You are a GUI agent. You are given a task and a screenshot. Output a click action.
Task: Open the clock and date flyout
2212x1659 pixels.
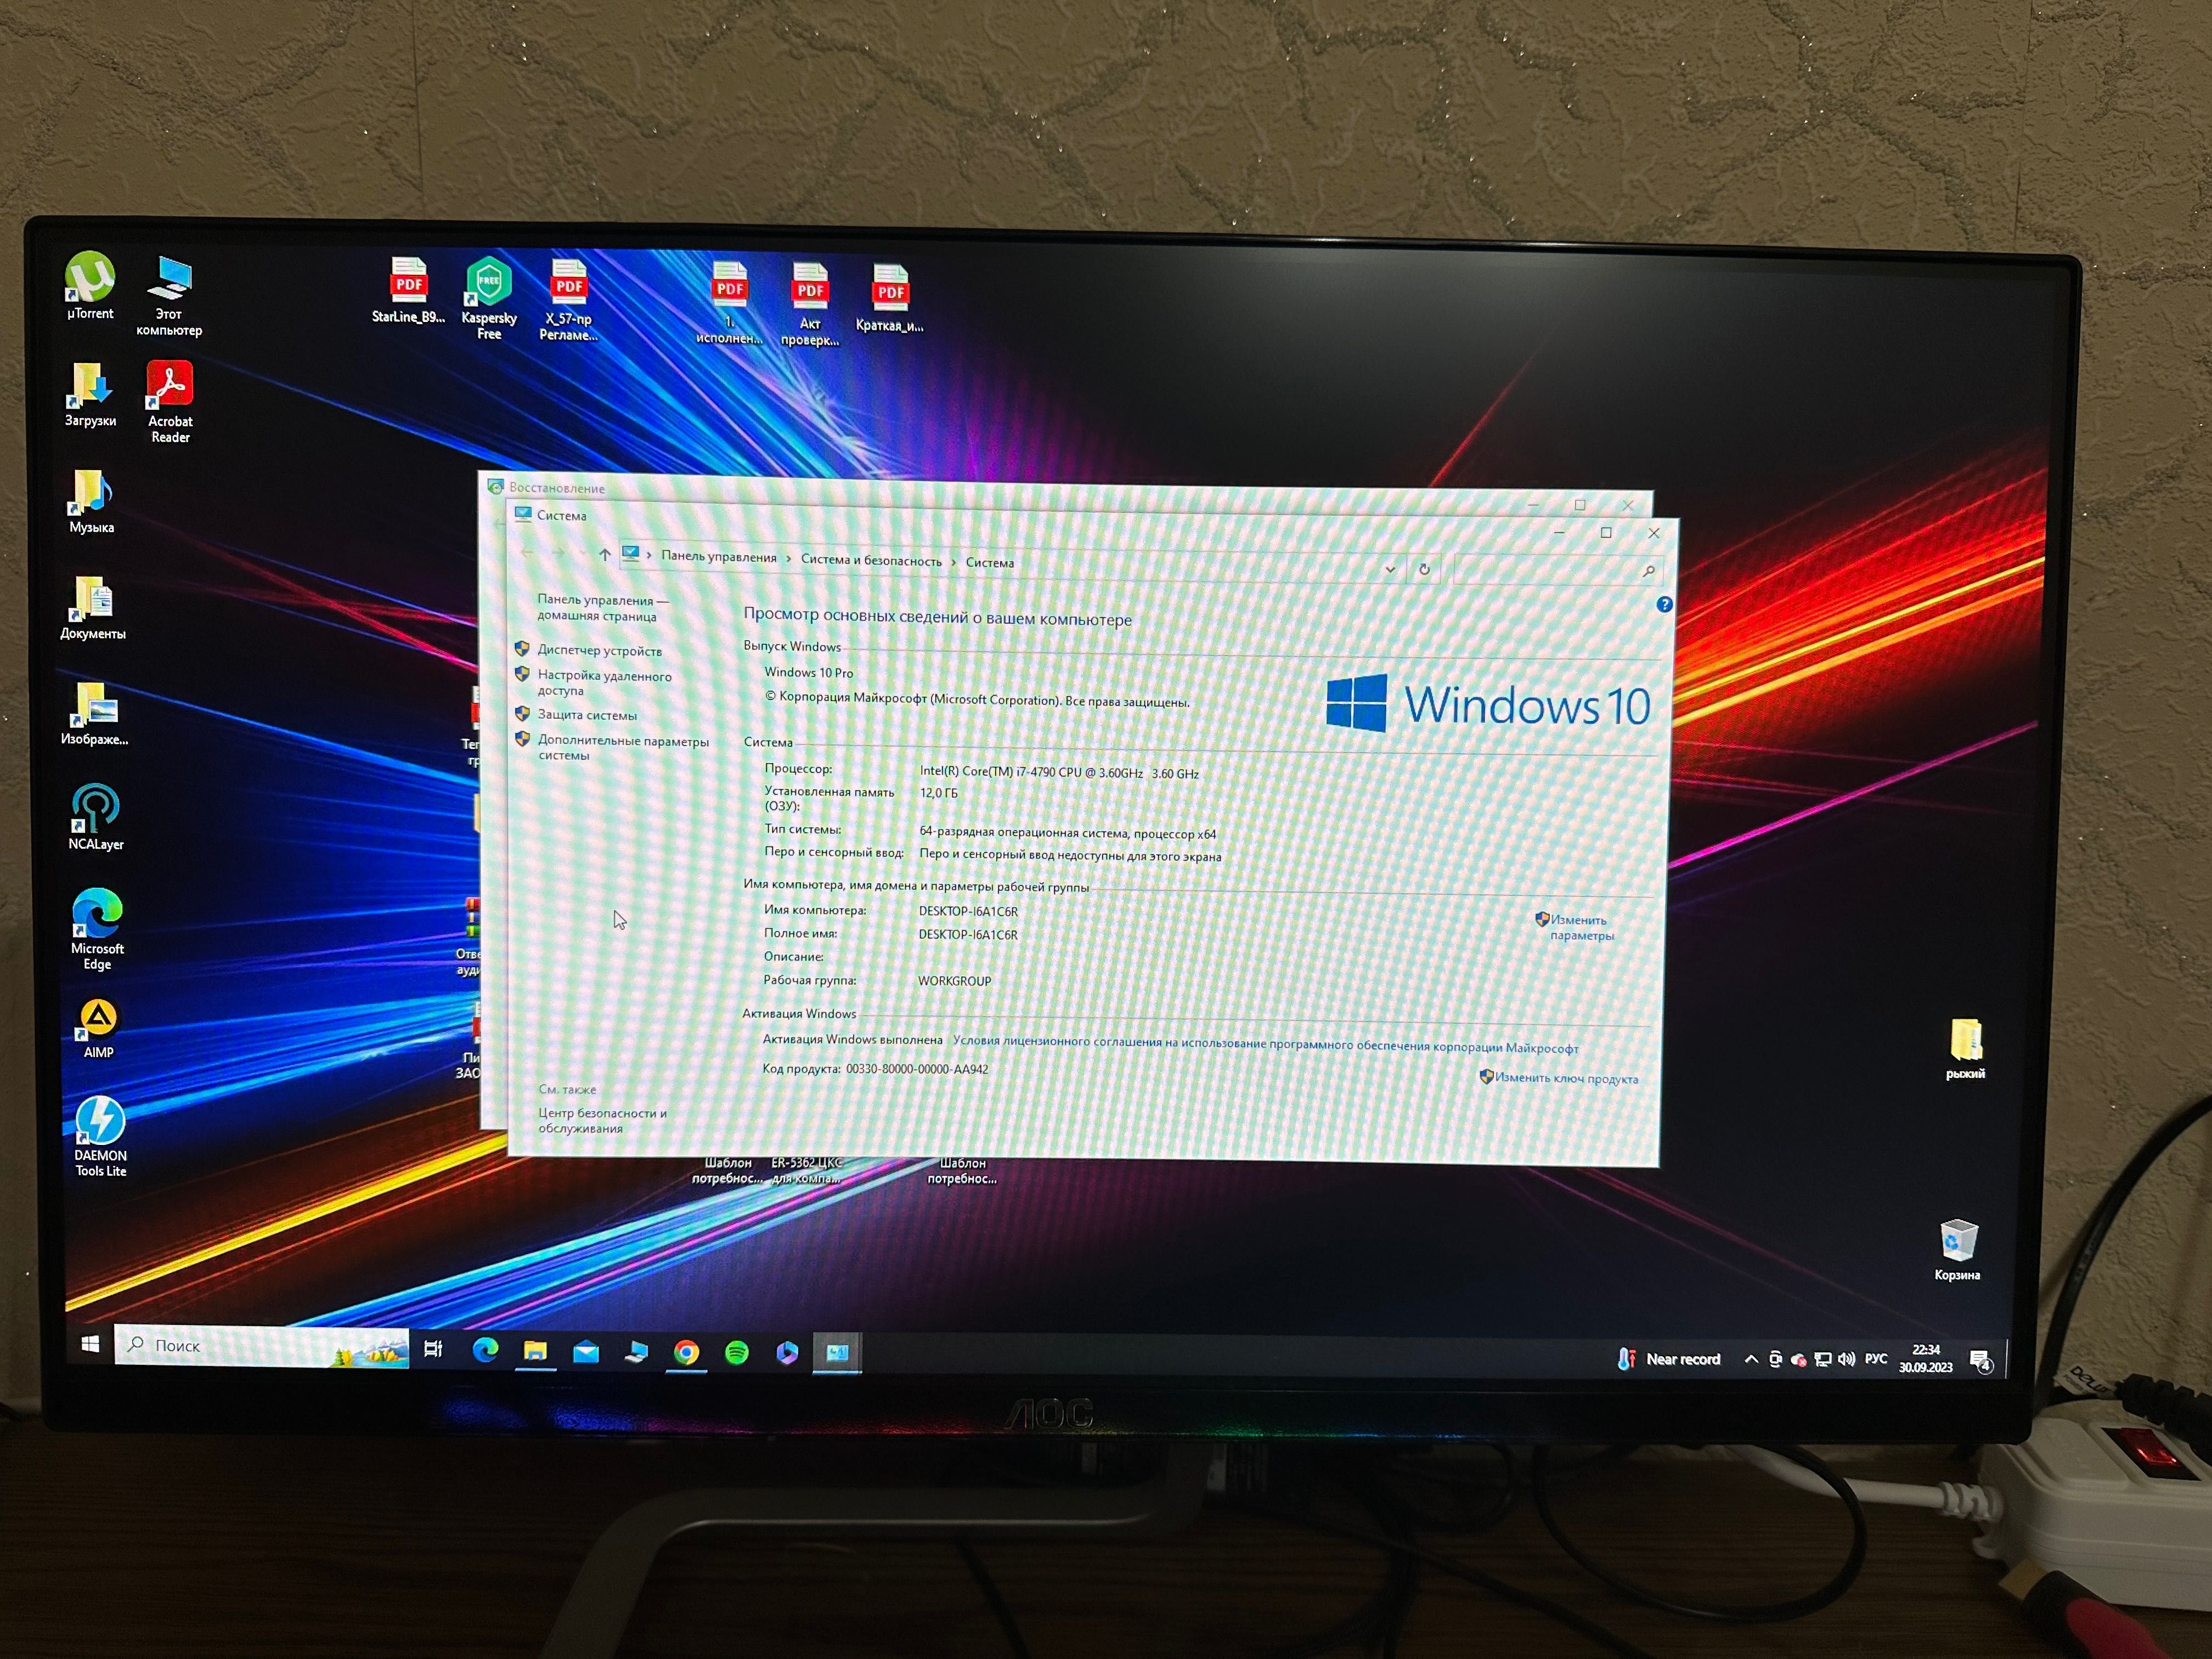(1926, 1359)
